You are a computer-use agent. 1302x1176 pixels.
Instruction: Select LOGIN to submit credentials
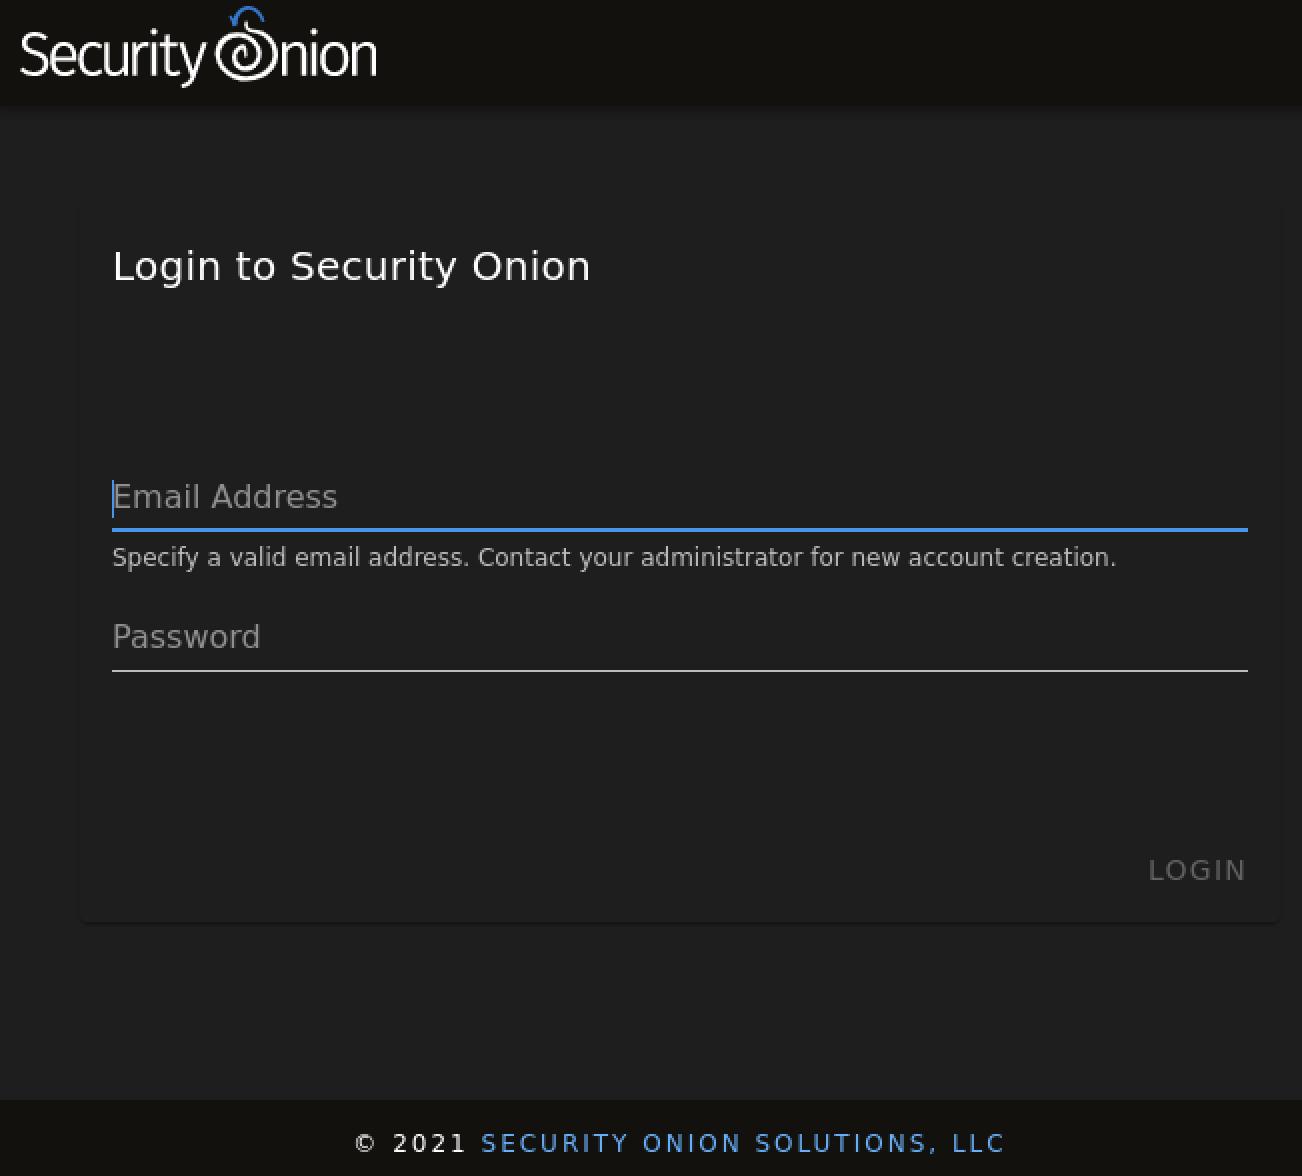click(x=1197, y=870)
